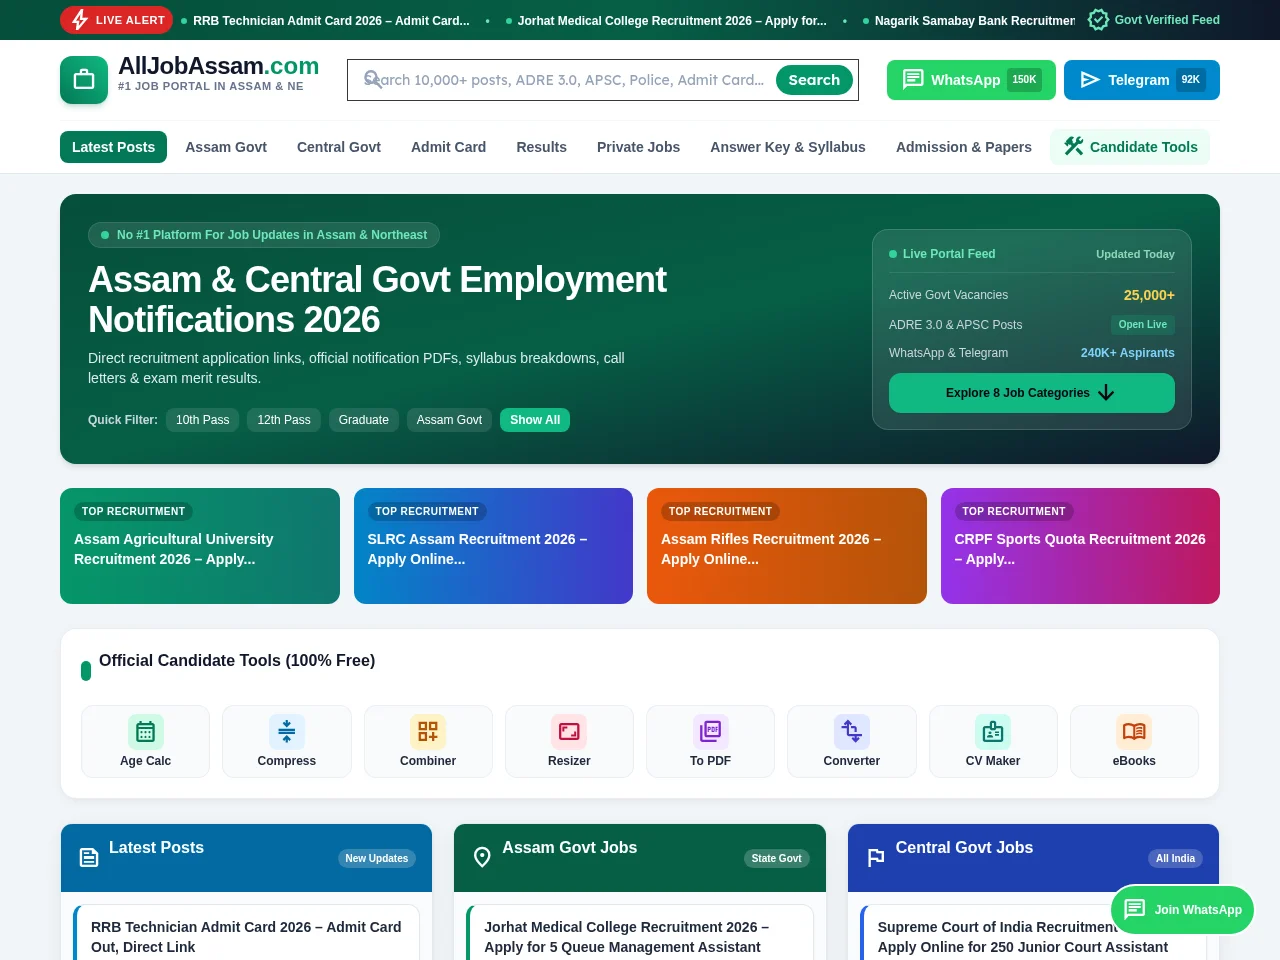Screen dimensions: 1280x960
Task: Open the Assam Govt nav tab
Action: pyautogui.click(x=226, y=147)
